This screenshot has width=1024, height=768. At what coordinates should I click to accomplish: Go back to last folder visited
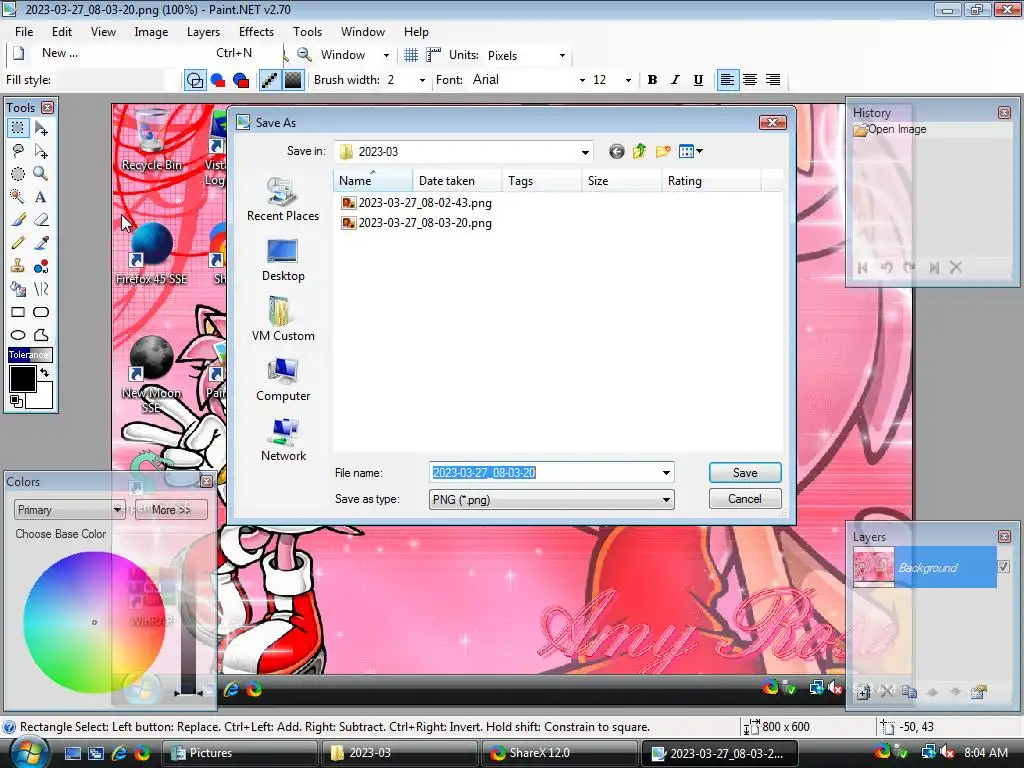click(x=616, y=152)
